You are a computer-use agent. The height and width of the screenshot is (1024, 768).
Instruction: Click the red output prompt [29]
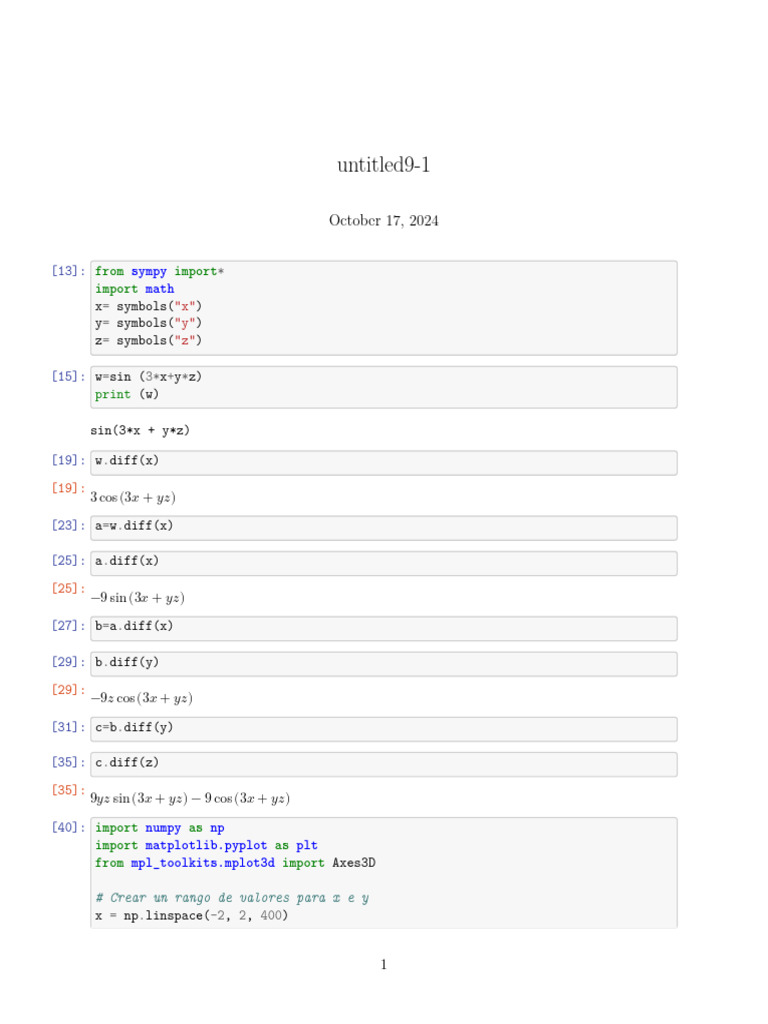pos(69,690)
